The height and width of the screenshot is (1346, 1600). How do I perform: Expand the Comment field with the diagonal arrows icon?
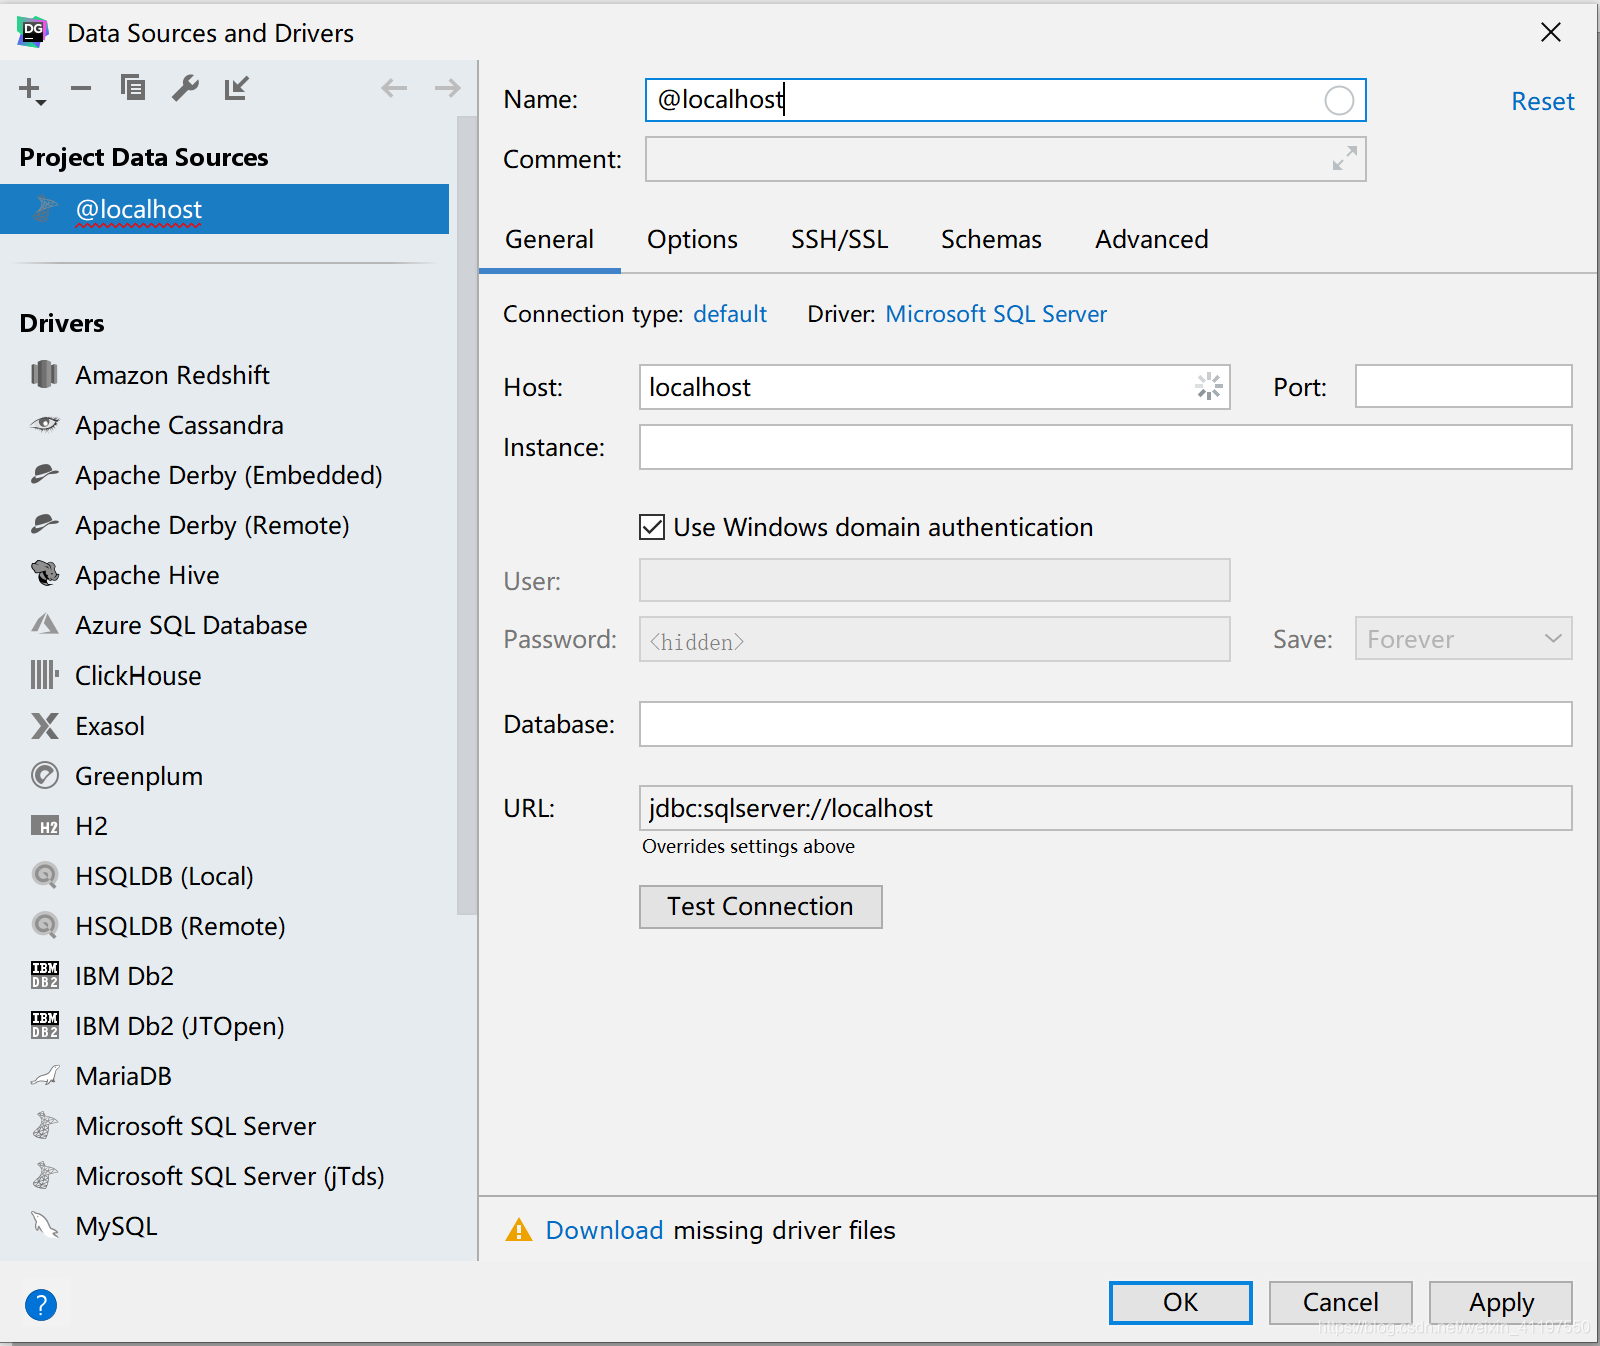[1345, 159]
